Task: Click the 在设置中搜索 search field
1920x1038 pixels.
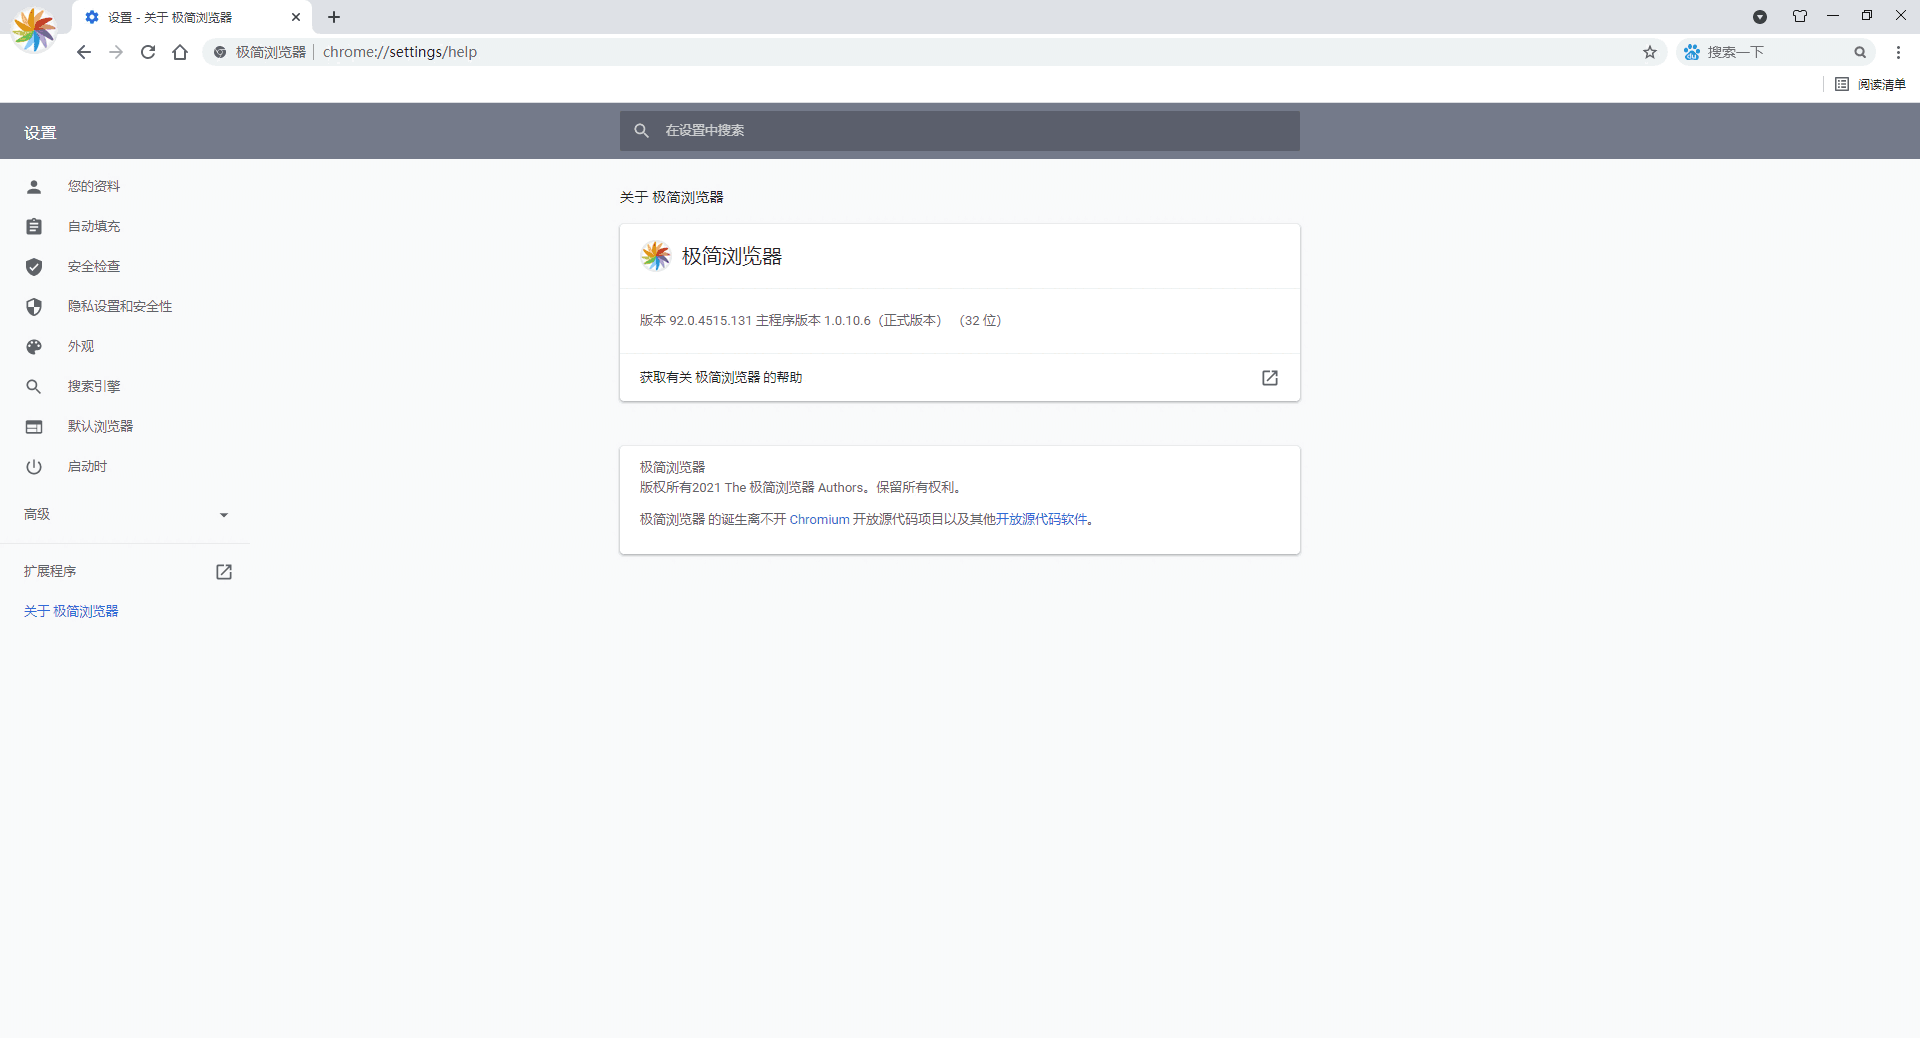Action: 958,130
